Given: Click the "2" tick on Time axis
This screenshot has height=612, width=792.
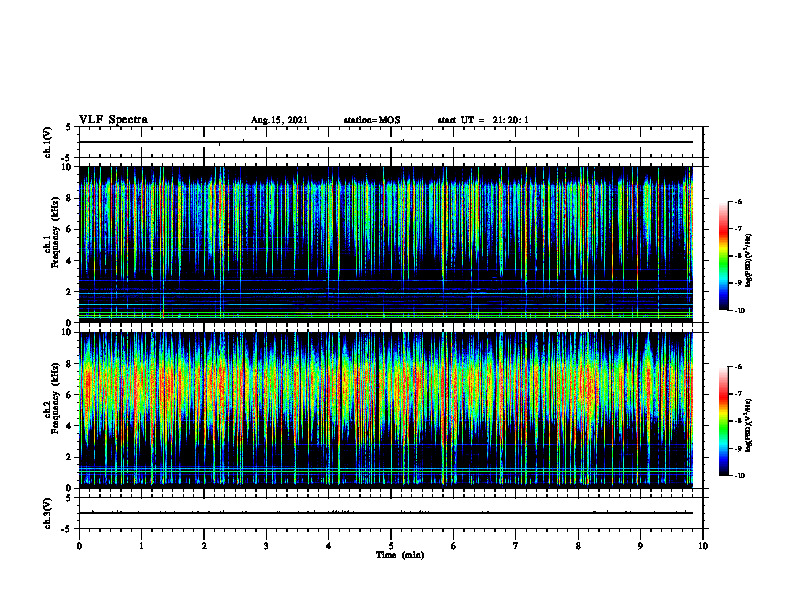Looking at the screenshot, I should (204, 546).
